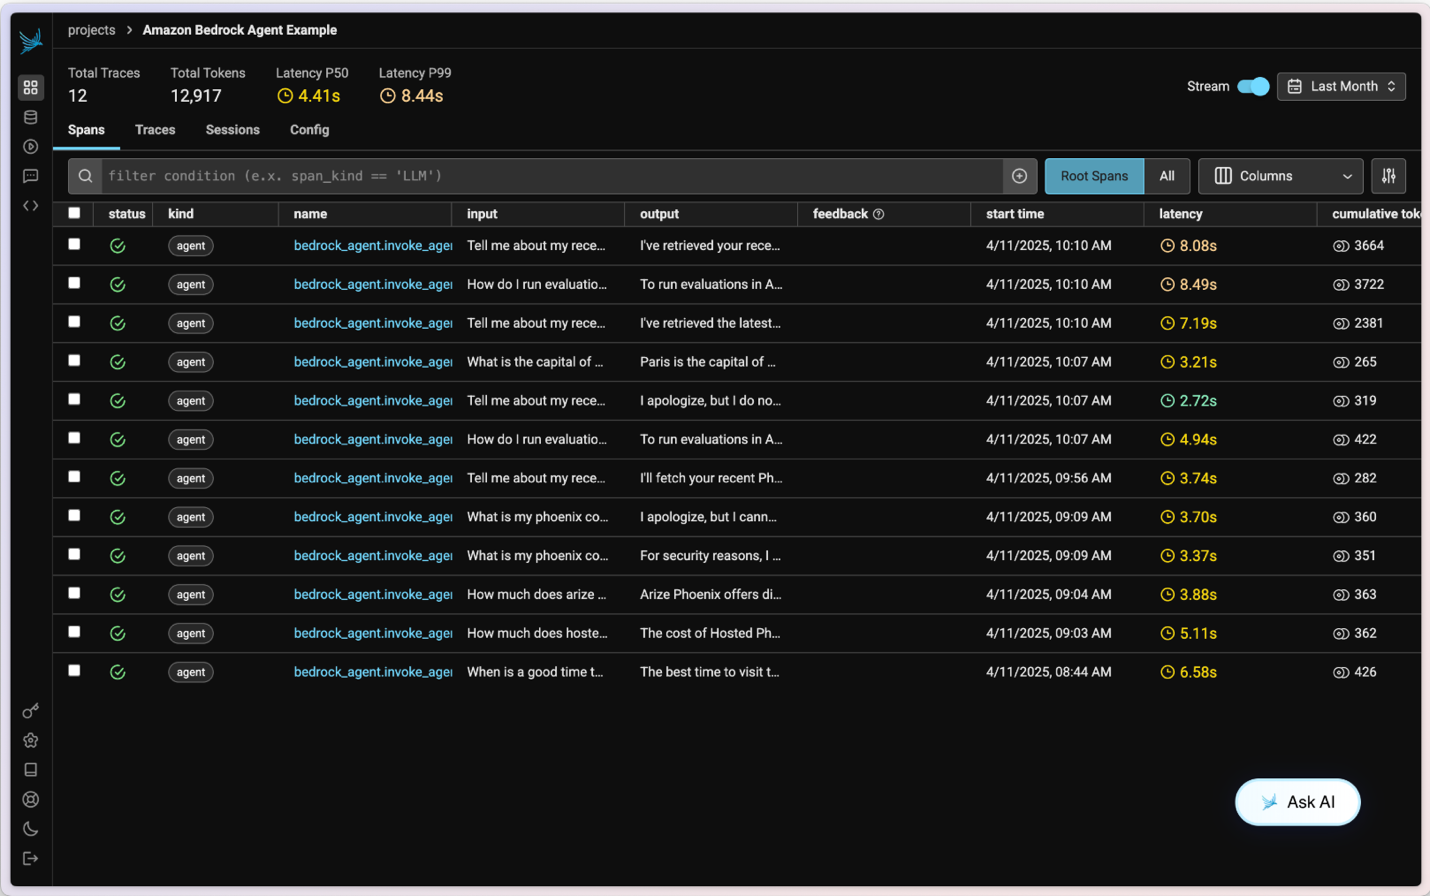Click the green status check for the 8.08s row
Image resolution: width=1430 pixels, height=896 pixels.
coord(118,246)
